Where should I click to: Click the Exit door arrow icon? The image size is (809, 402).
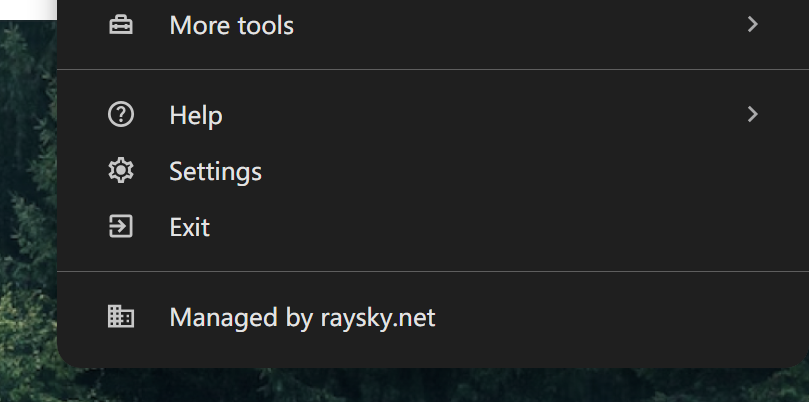tap(120, 227)
